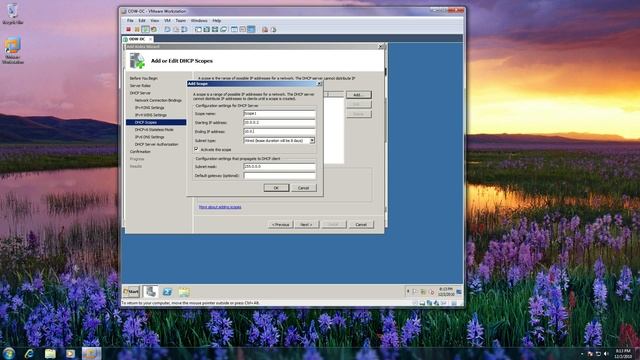The height and width of the screenshot is (360, 640).
Task: Open the Snapshot Manager toolbar icon
Action: (x=184, y=29)
